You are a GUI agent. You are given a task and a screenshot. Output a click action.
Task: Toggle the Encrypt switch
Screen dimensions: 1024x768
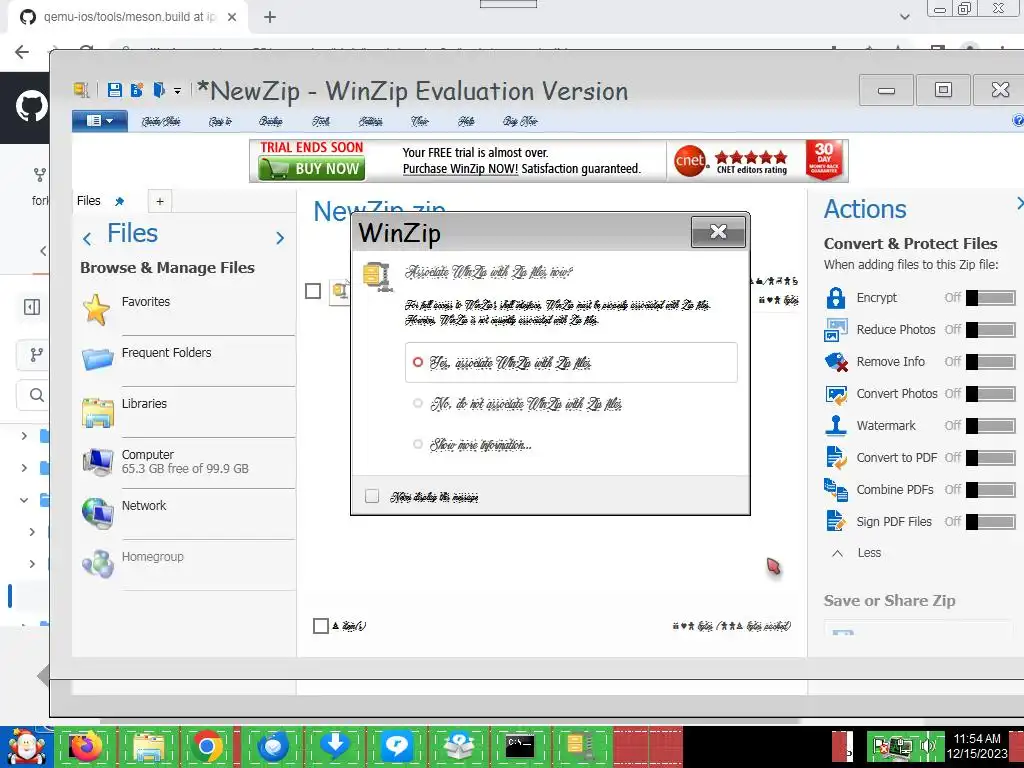point(991,298)
